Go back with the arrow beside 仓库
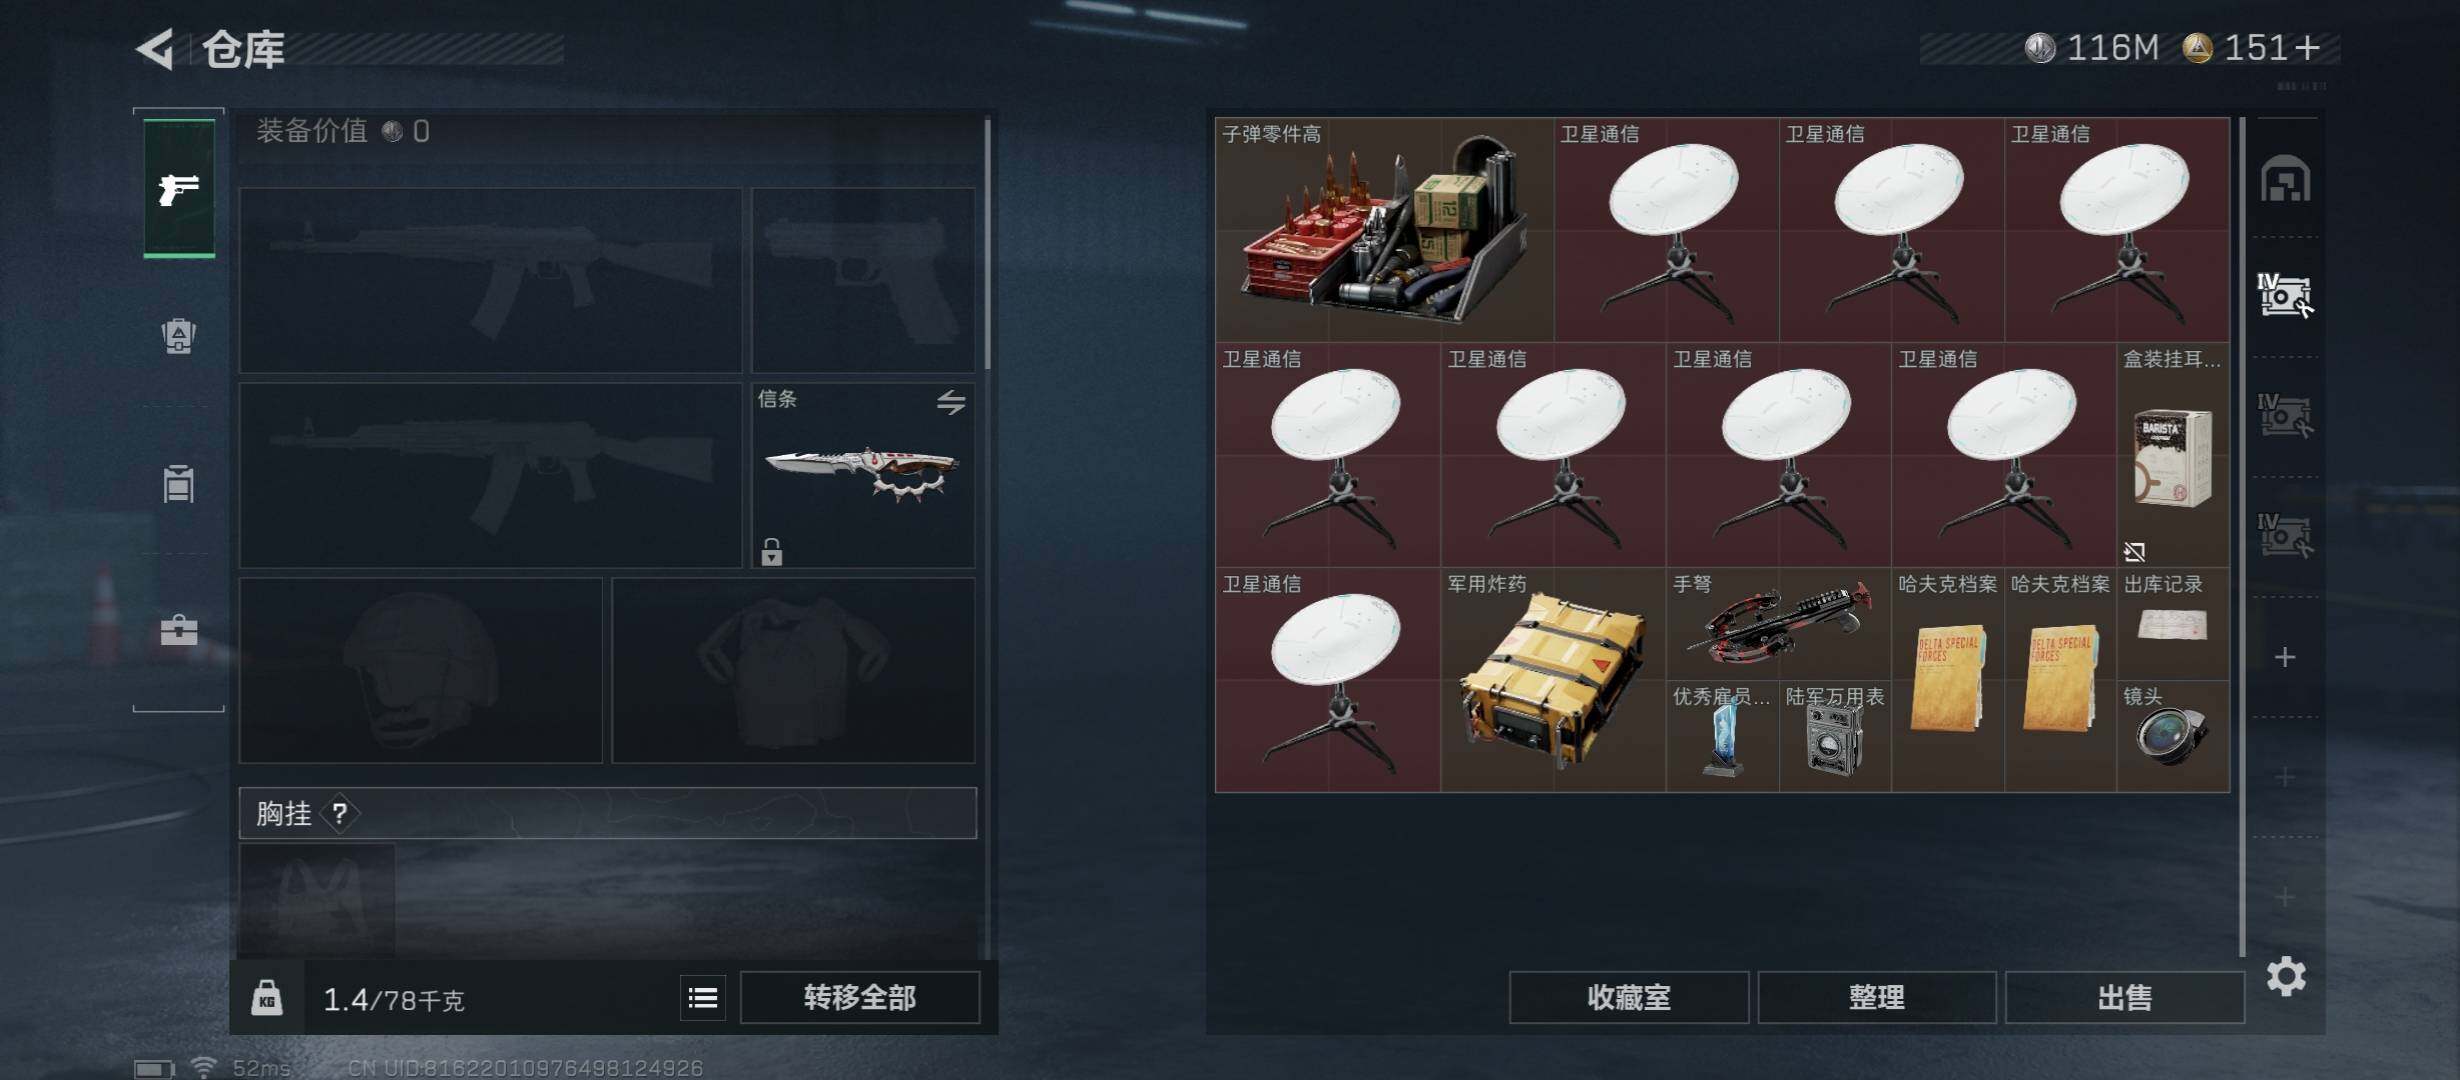This screenshot has width=2460, height=1080. (x=155, y=48)
